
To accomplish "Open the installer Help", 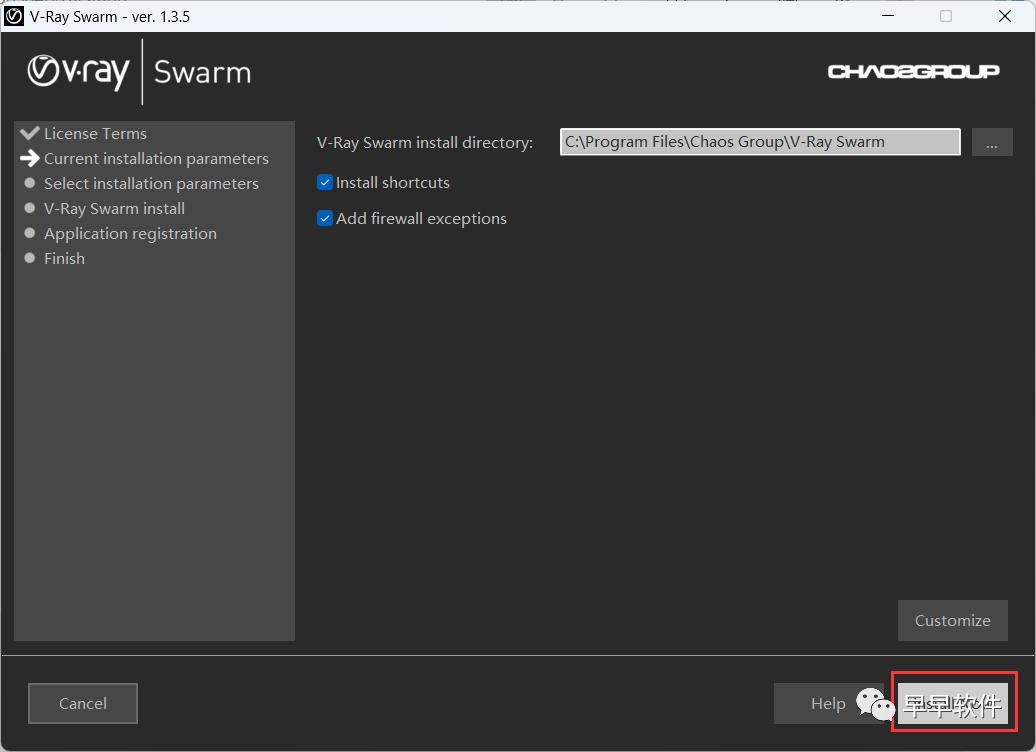I will point(827,704).
